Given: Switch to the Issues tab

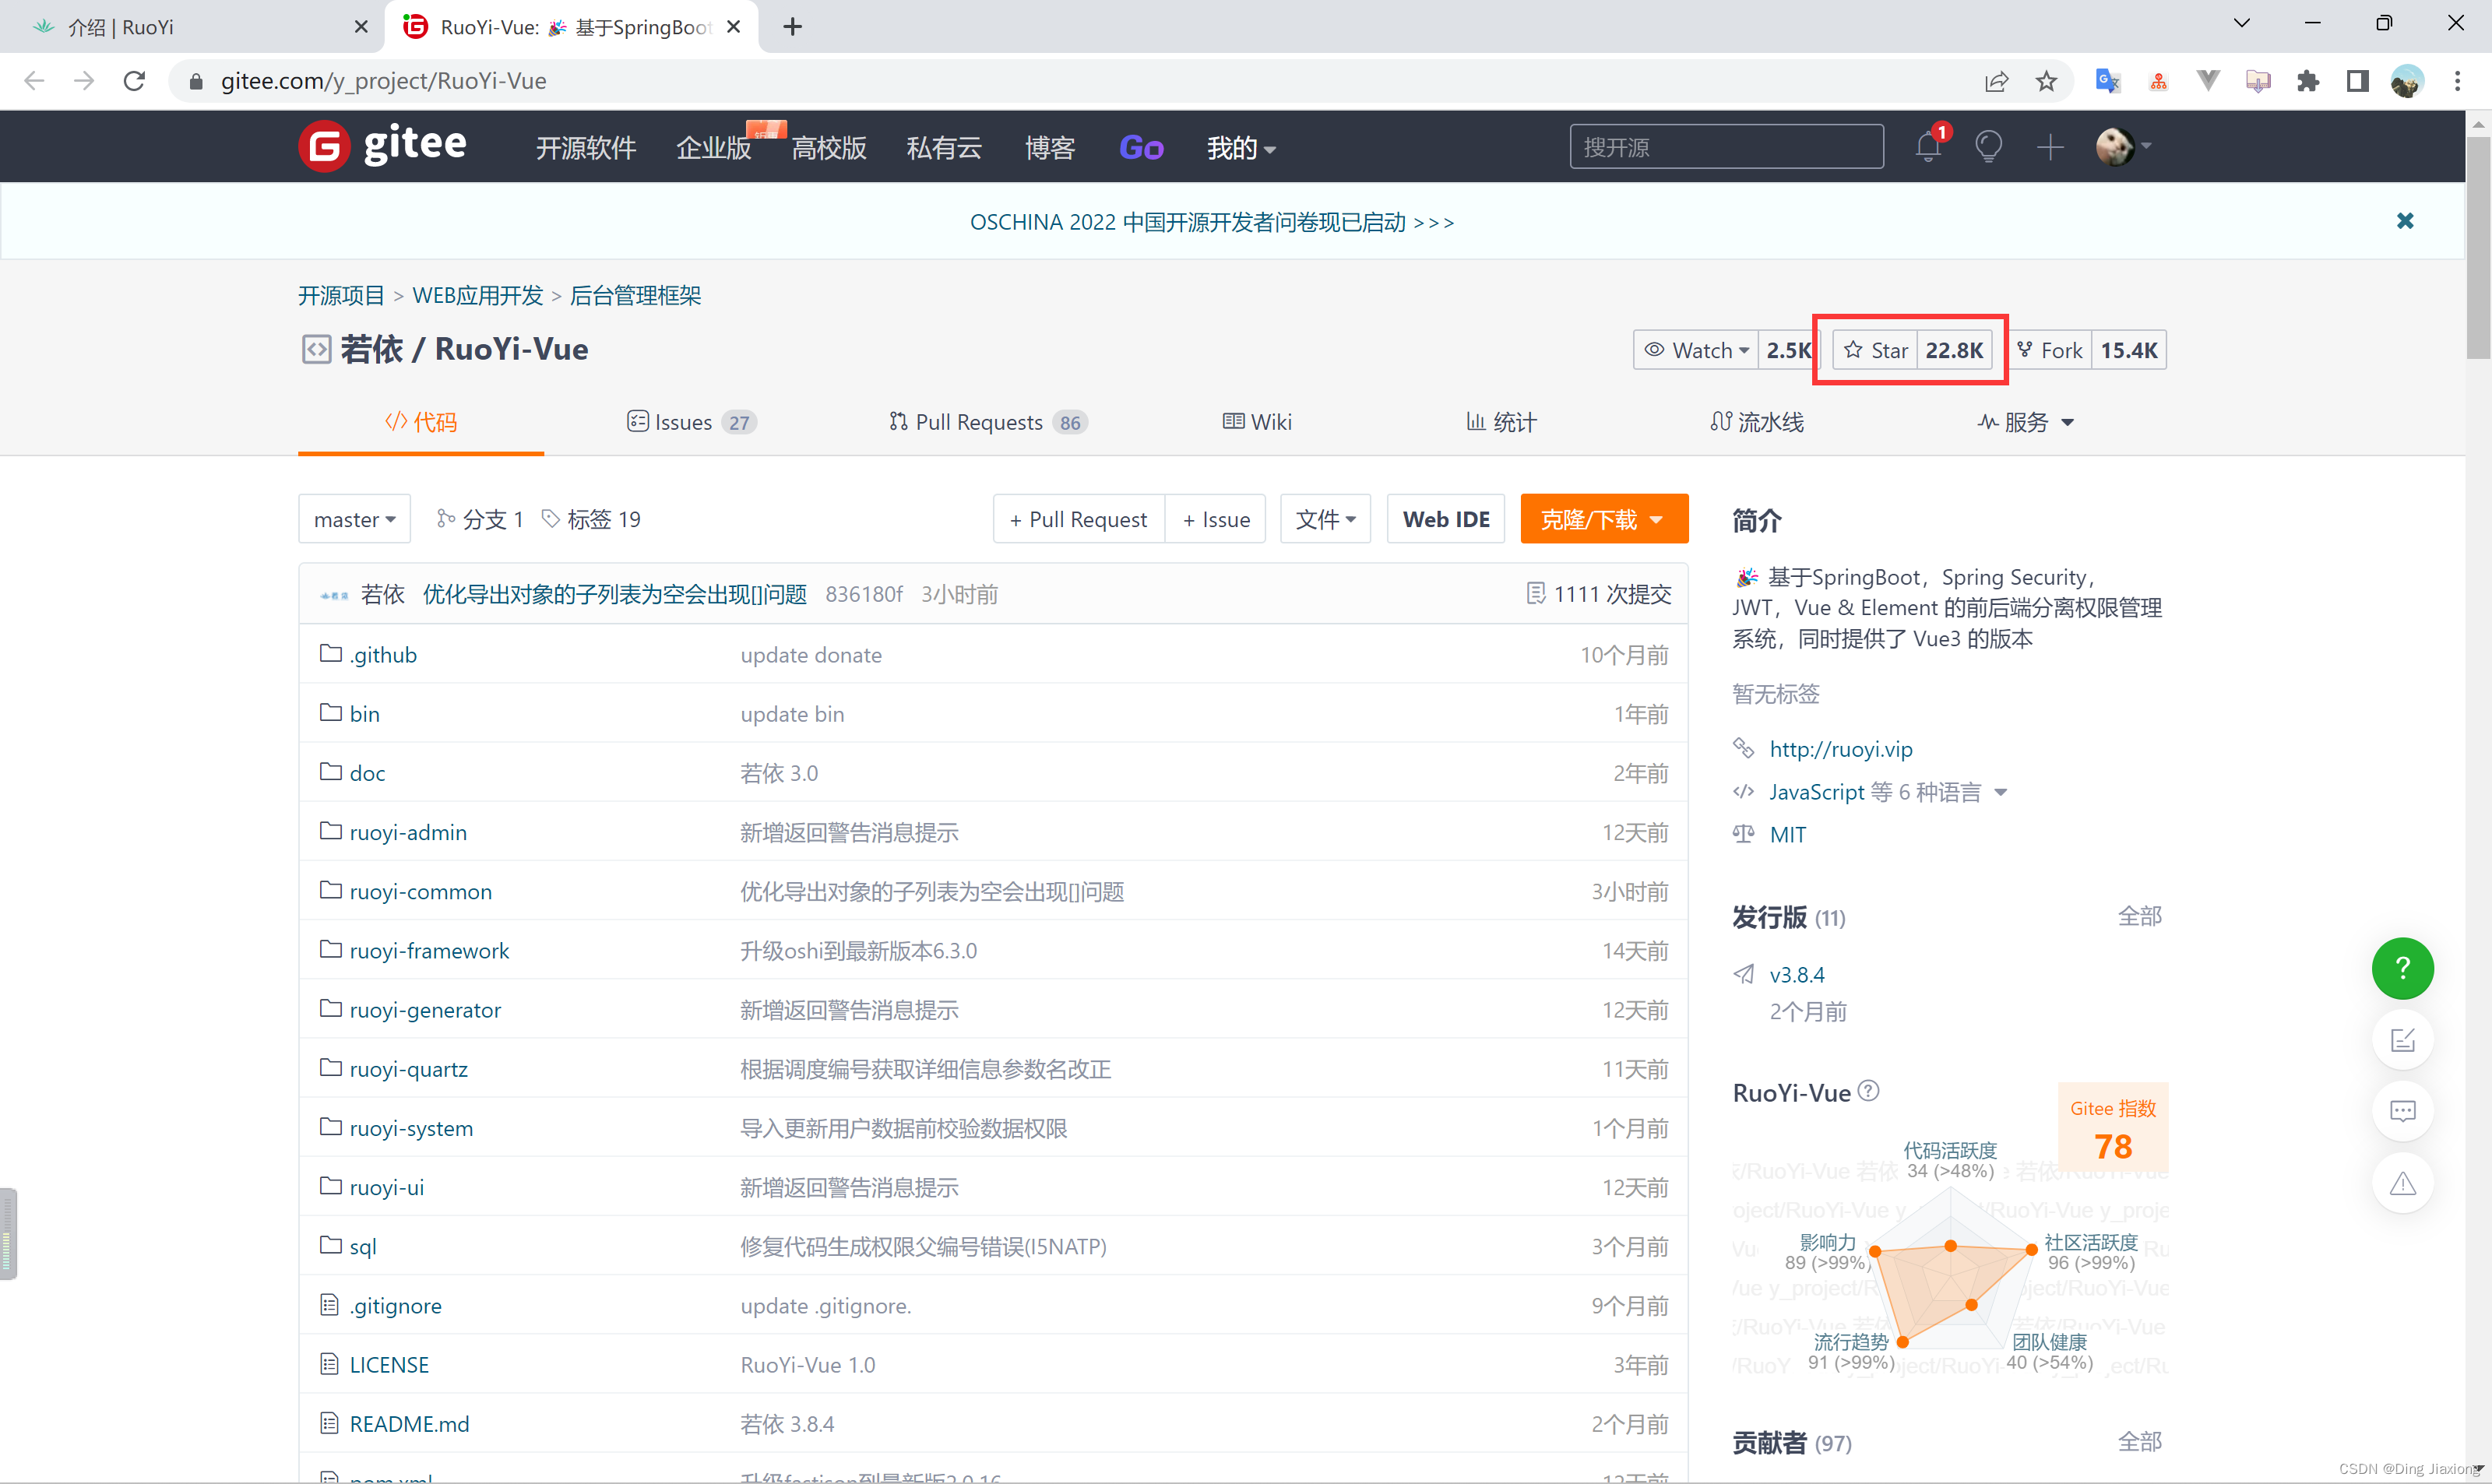Looking at the screenshot, I should tap(689, 422).
